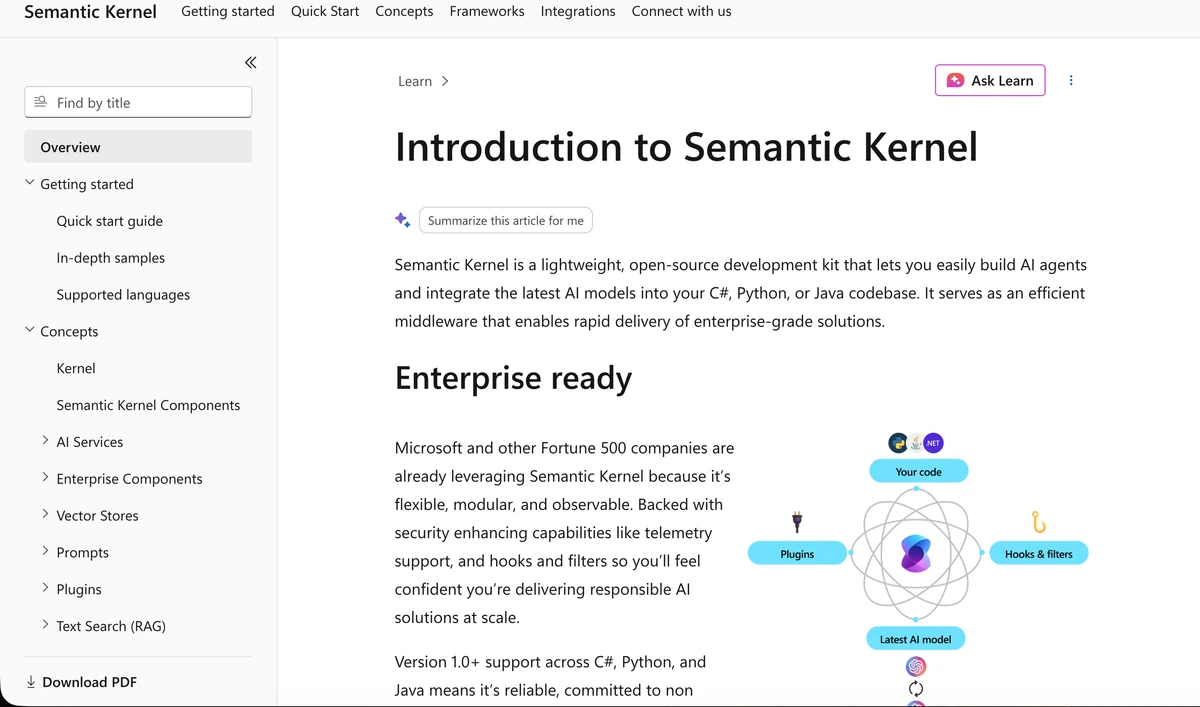The height and width of the screenshot is (707, 1200).
Task: Select Overview in the sidebar
Action: (x=138, y=147)
